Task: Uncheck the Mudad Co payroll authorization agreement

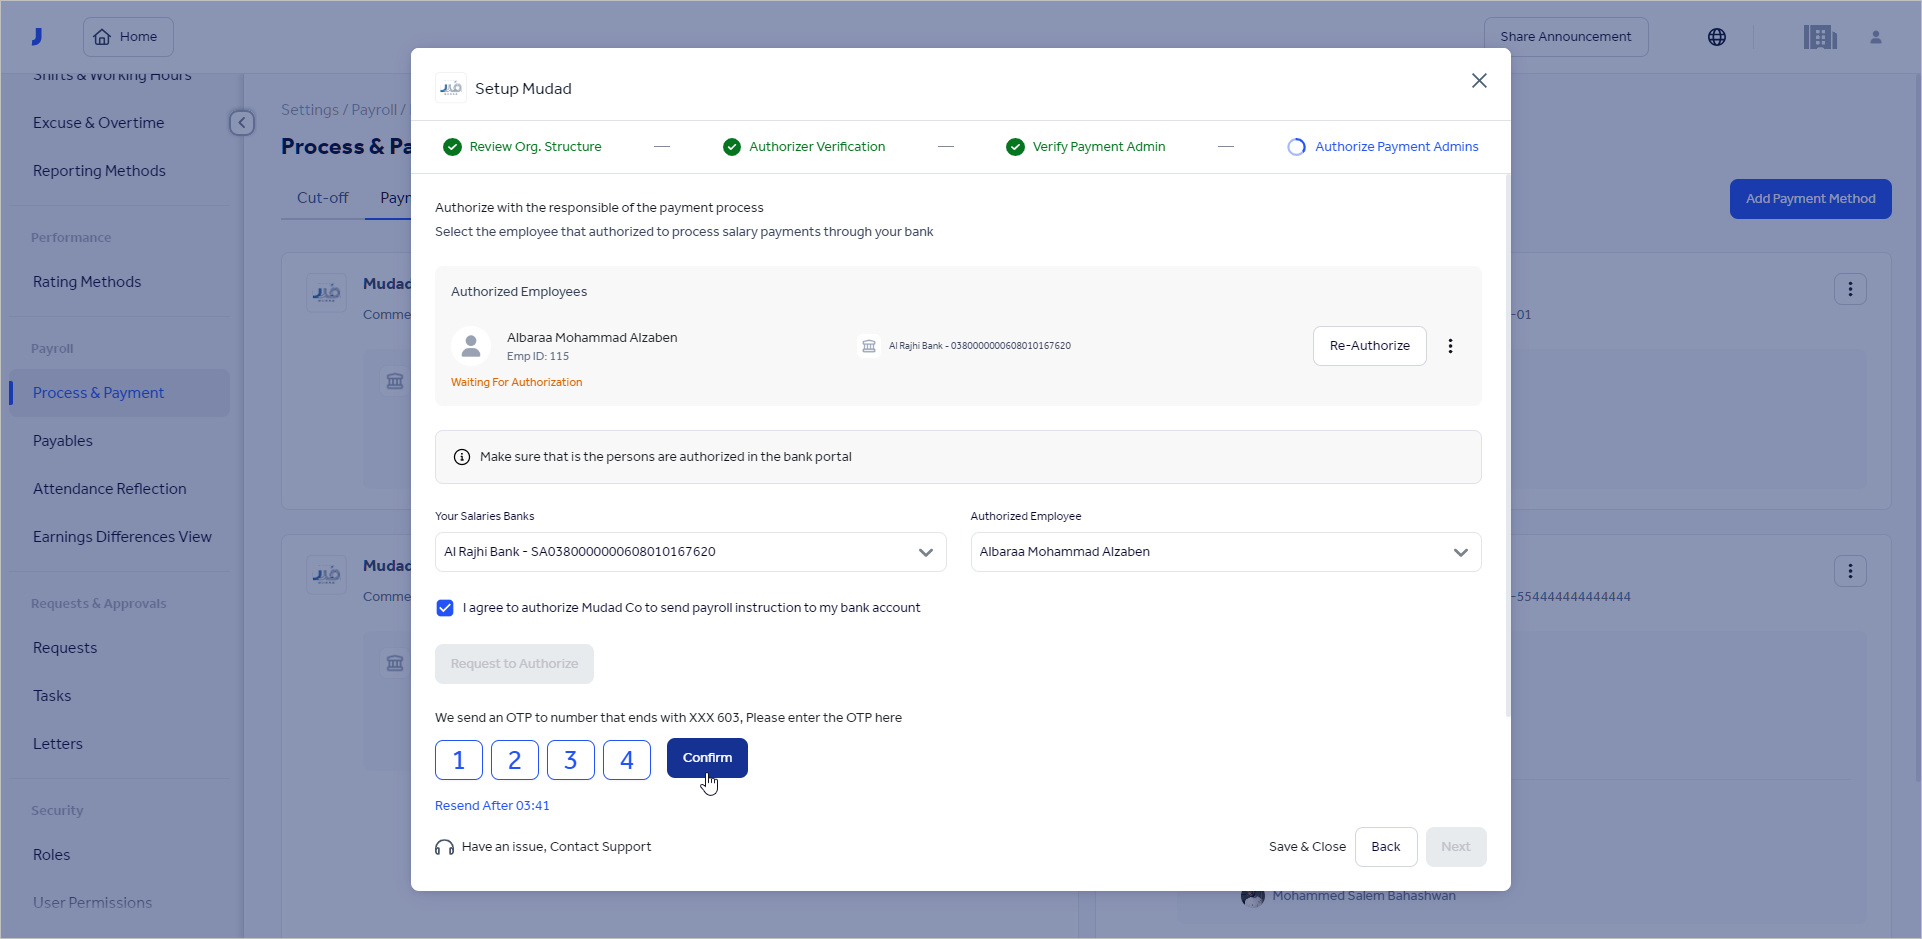Action: point(444,607)
